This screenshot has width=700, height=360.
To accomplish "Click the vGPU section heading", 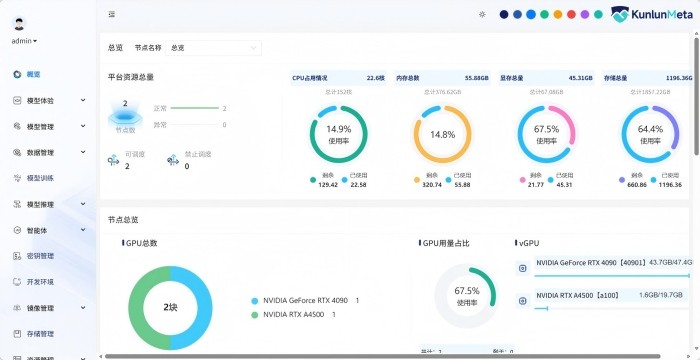I will point(529,243).
